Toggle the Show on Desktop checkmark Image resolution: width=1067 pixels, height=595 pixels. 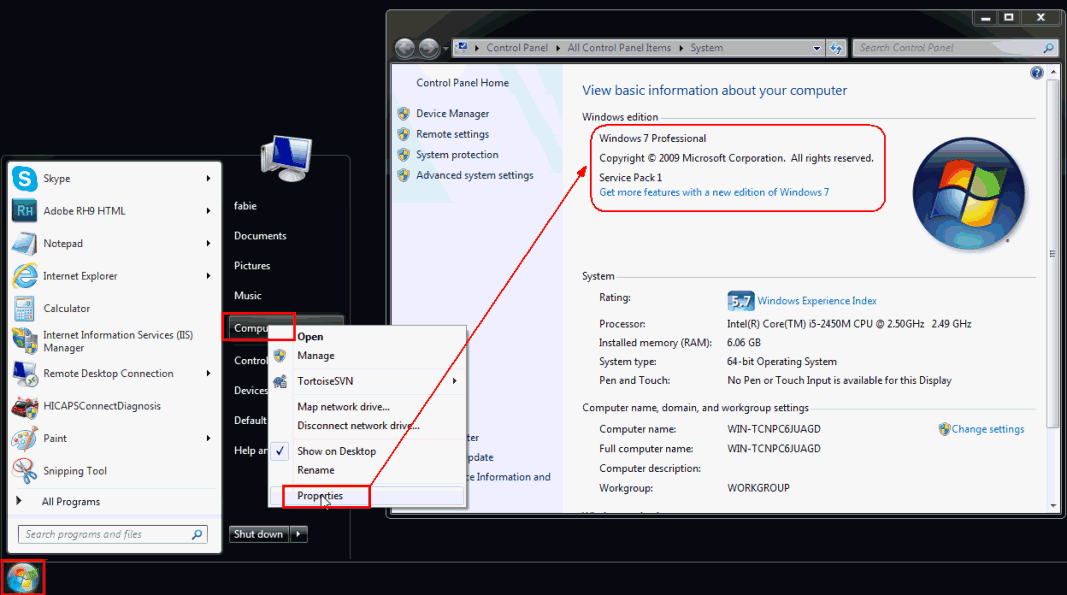(336, 451)
